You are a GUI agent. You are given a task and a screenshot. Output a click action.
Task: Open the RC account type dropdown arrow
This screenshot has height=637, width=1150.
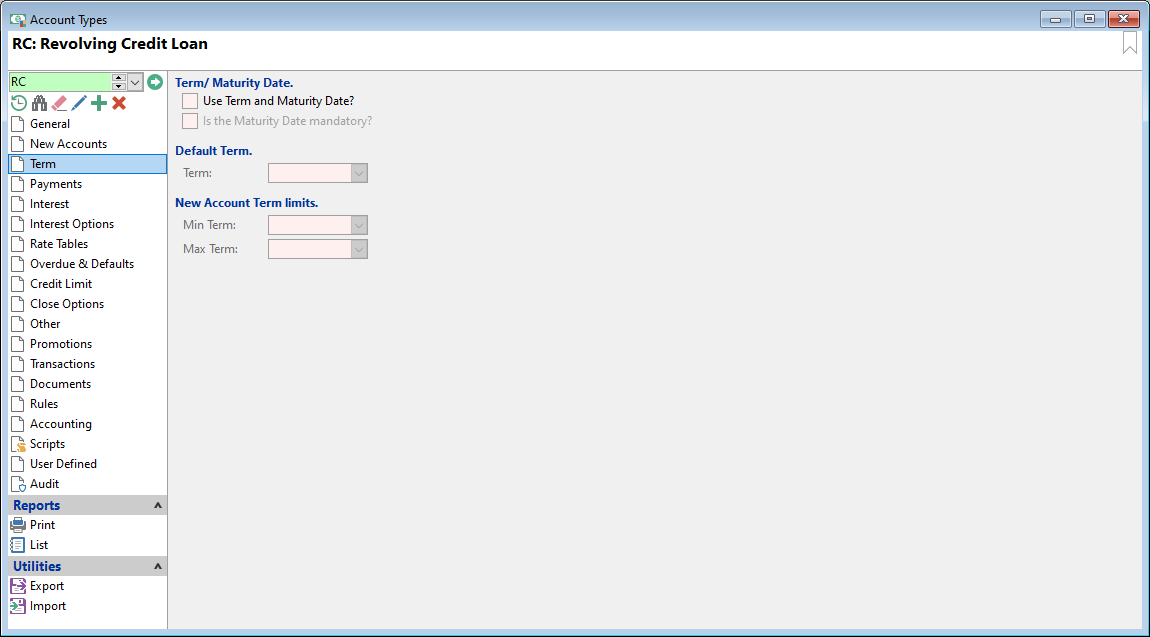pyautogui.click(x=135, y=82)
